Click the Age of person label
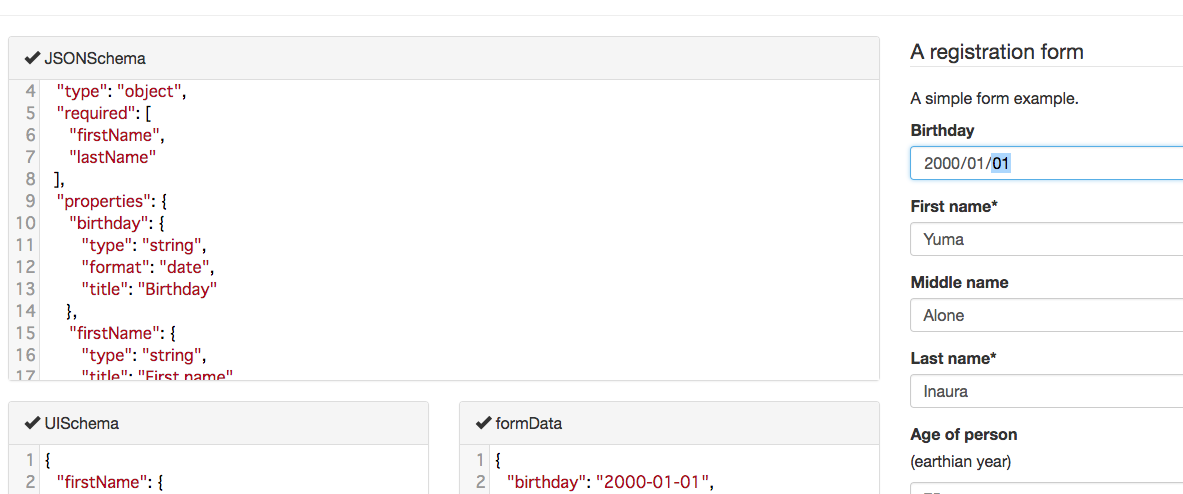The height and width of the screenshot is (494, 1183). (x=964, y=434)
